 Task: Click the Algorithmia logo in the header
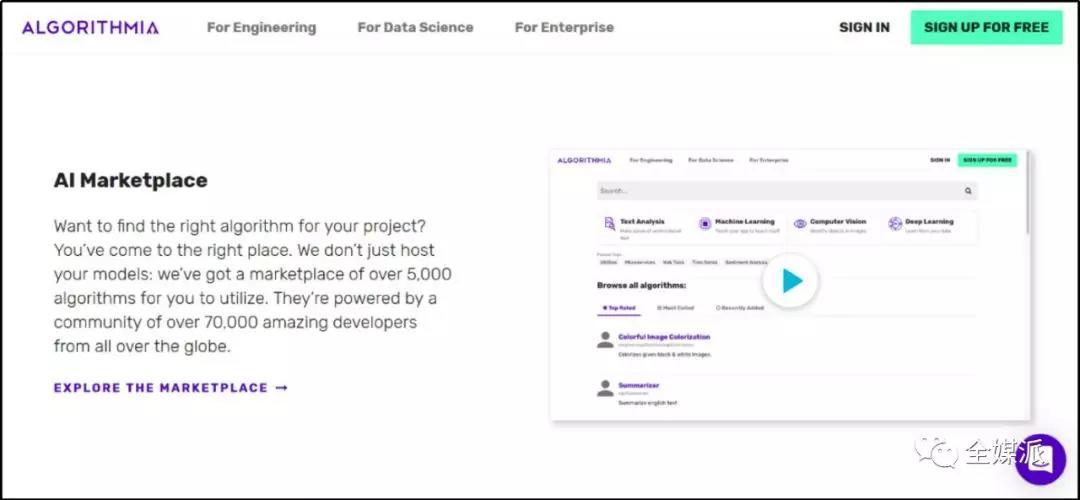(x=90, y=27)
